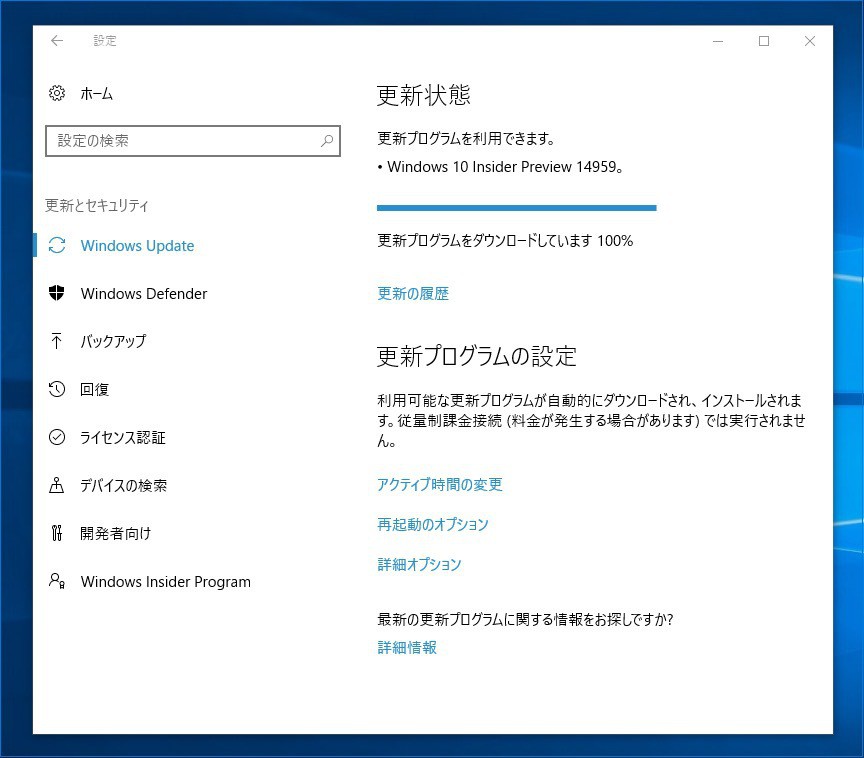Open 詳細オプション link
Viewport: 864px width, 758px height.
click(419, 565)
